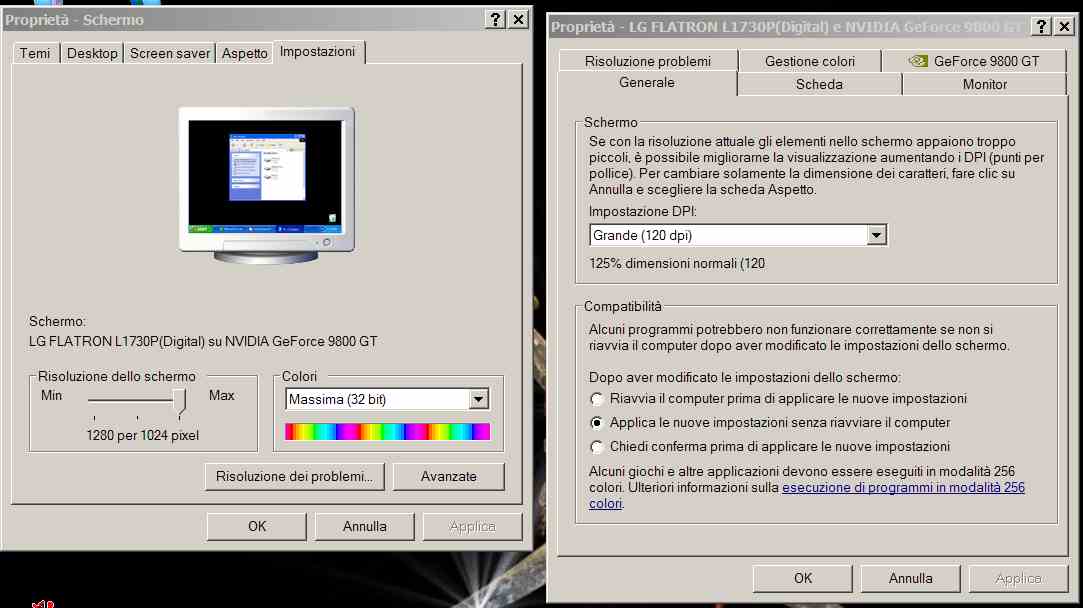Image resolution: width=1083 pixels, height=608 pixels.
Task: Close the LG FLATRON properties window
Action: tap(1065, 26)
